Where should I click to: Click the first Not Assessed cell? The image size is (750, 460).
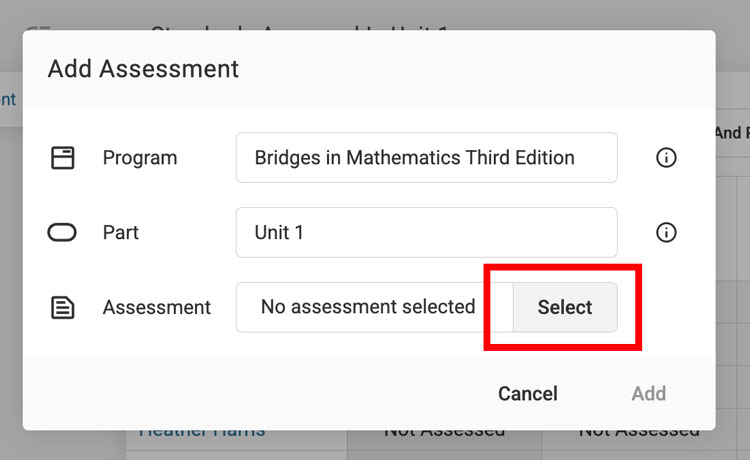(444, 432)
